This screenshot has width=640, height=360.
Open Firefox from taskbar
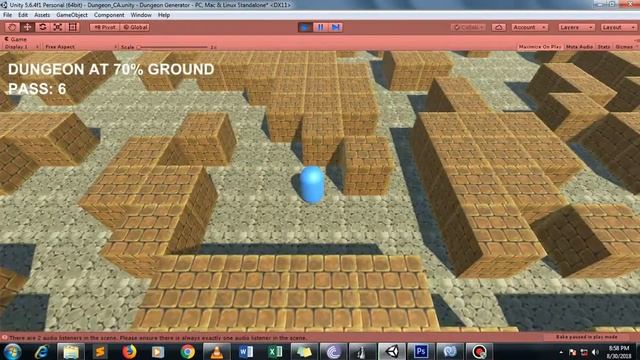tap(129, 351)
